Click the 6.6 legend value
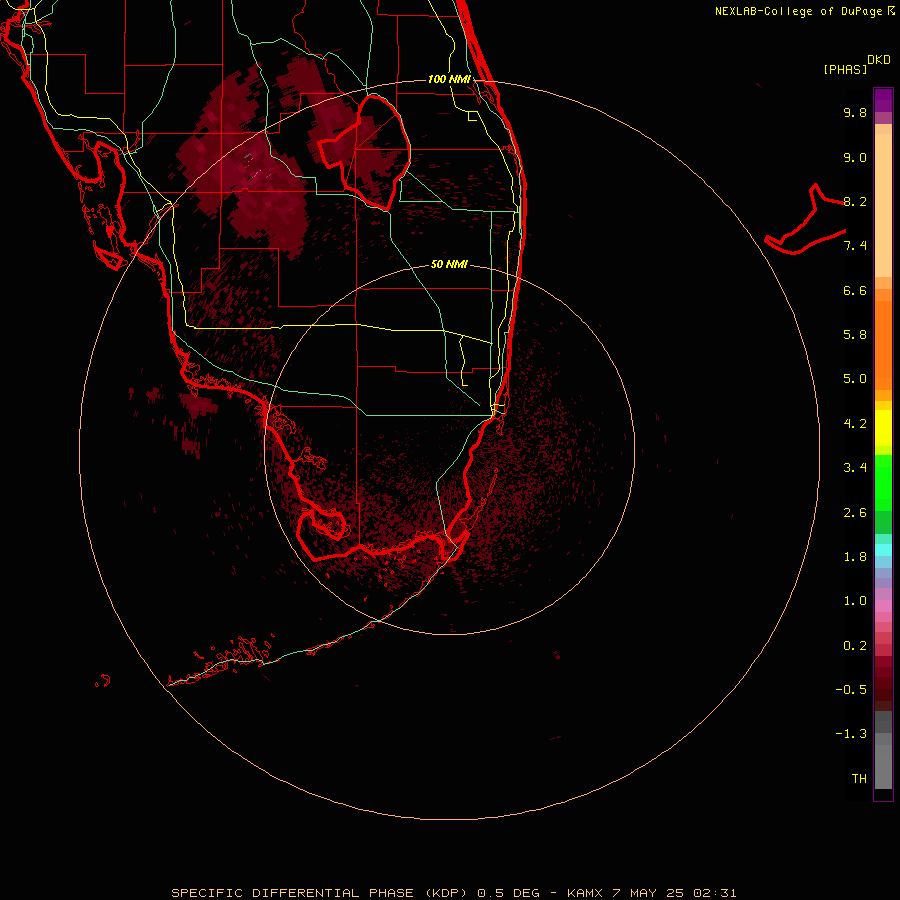The height and width of the screenshot is (900, 900). [855, 290]
